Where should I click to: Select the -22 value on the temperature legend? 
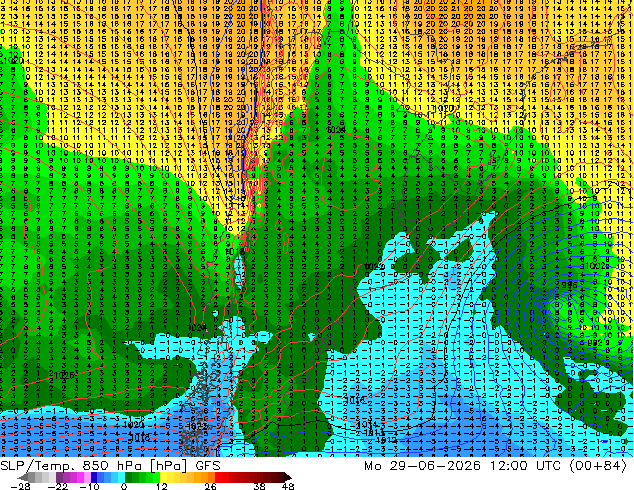(57, 486)
